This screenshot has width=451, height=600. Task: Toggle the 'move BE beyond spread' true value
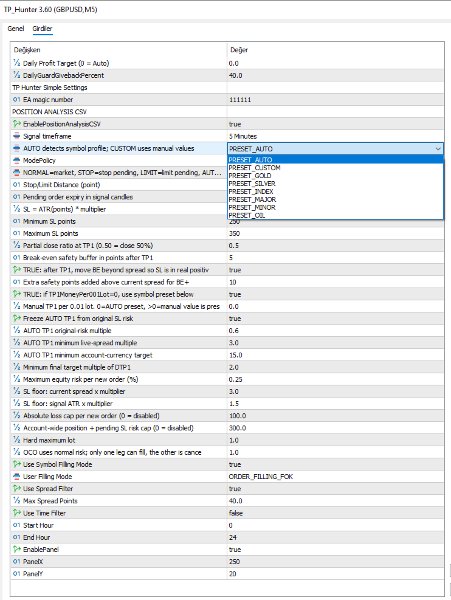pyautogui.click(x=235, y=270)
